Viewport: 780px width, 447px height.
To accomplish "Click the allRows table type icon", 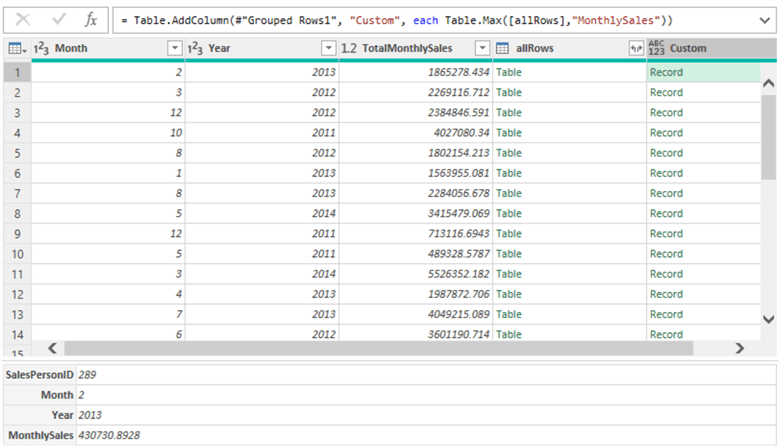I will (502, 48).
